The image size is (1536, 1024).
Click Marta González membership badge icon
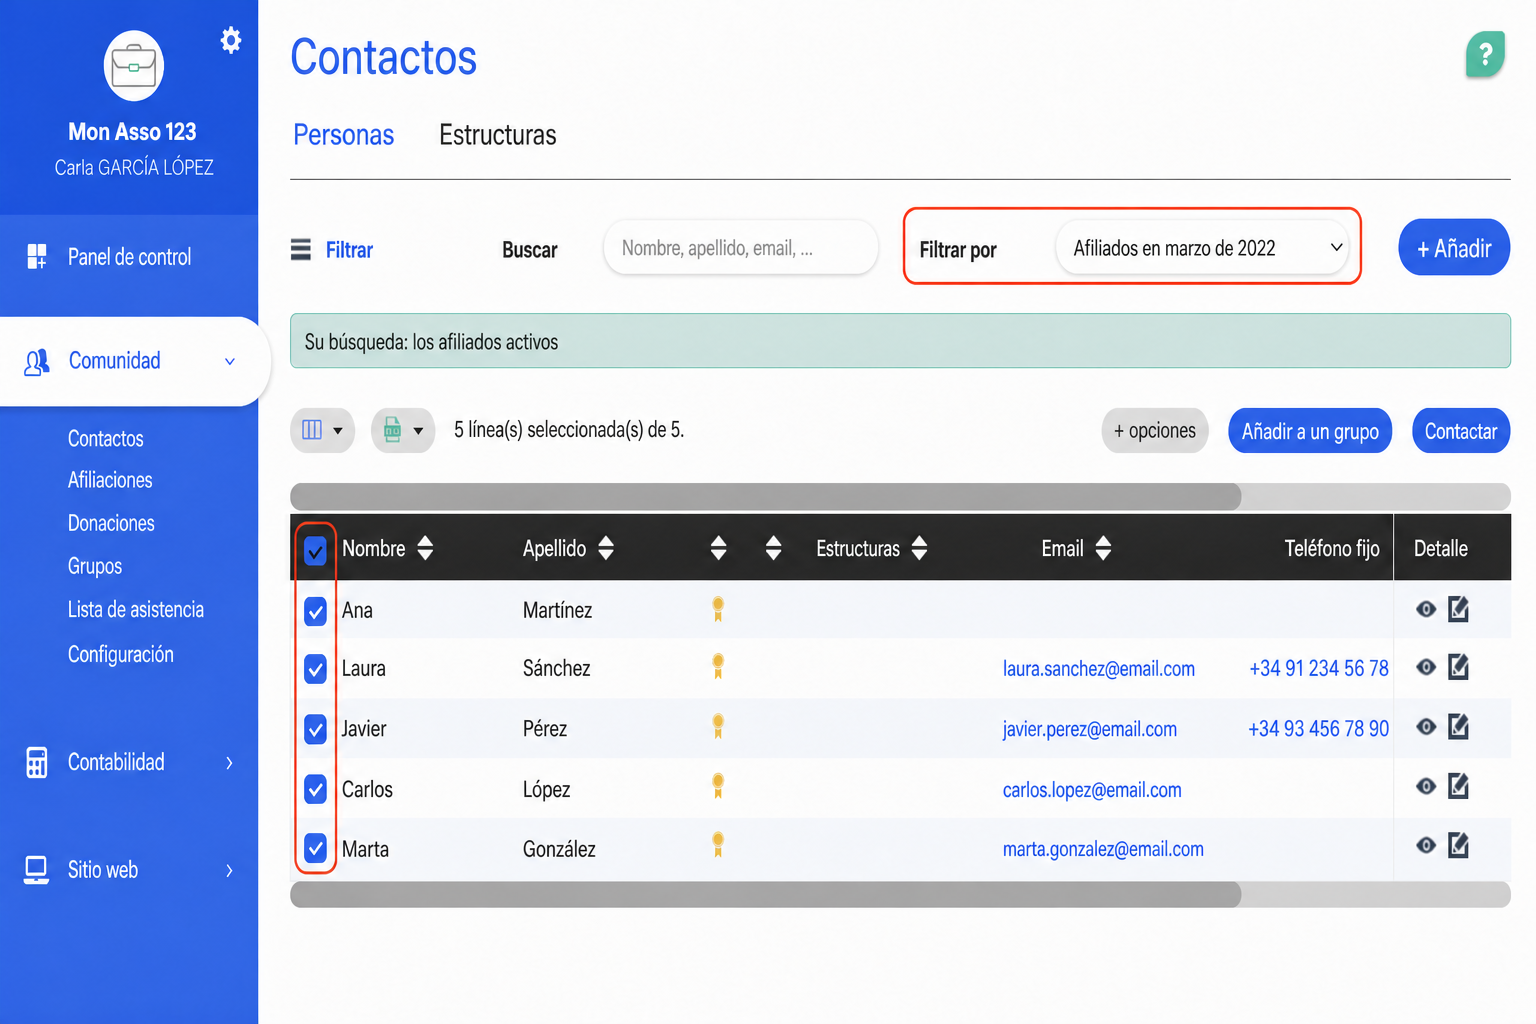click(x=718, y=846)
